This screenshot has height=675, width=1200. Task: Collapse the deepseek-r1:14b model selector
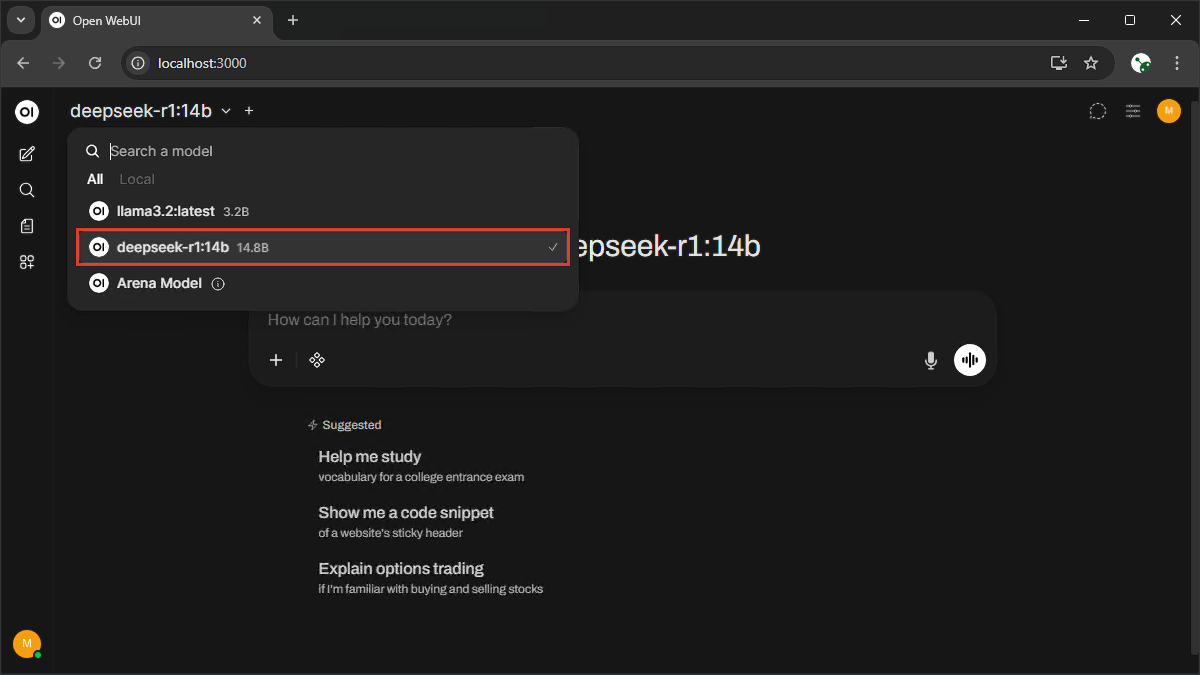(x=151, y=111)
